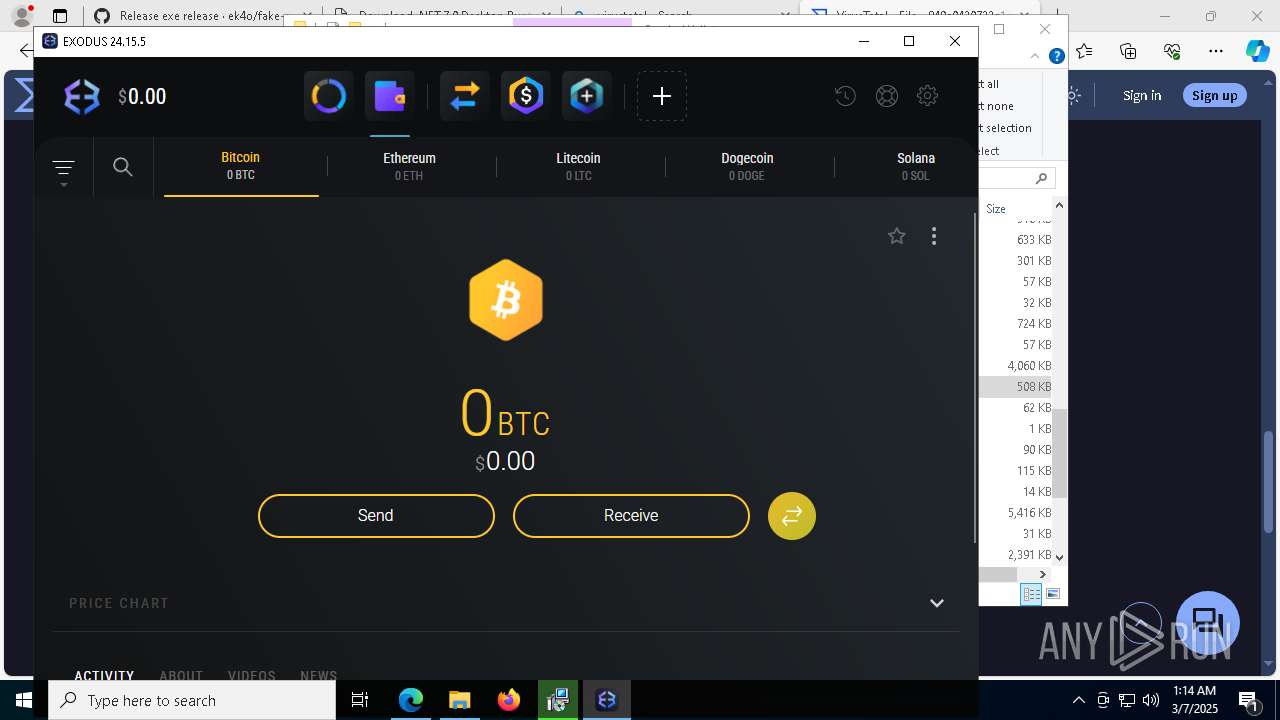Show hidden tray icons chevron

point(1078,700)
